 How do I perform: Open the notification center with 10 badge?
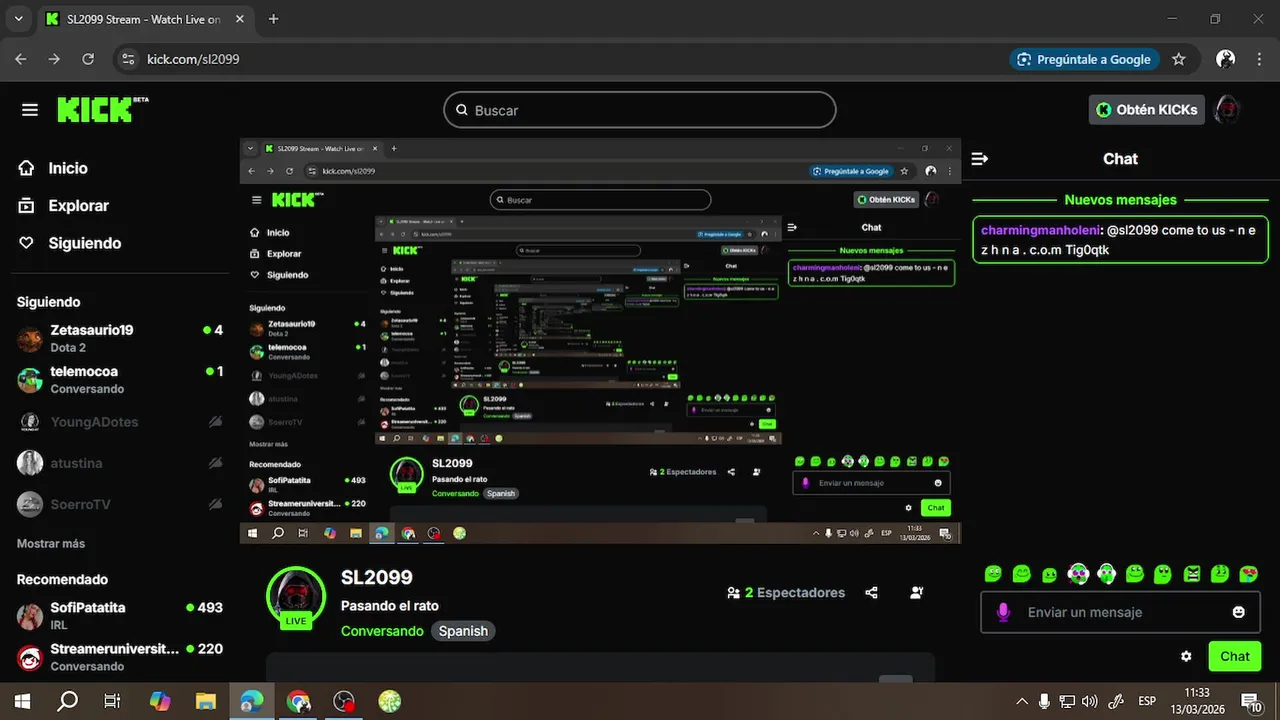(1251, 701)
